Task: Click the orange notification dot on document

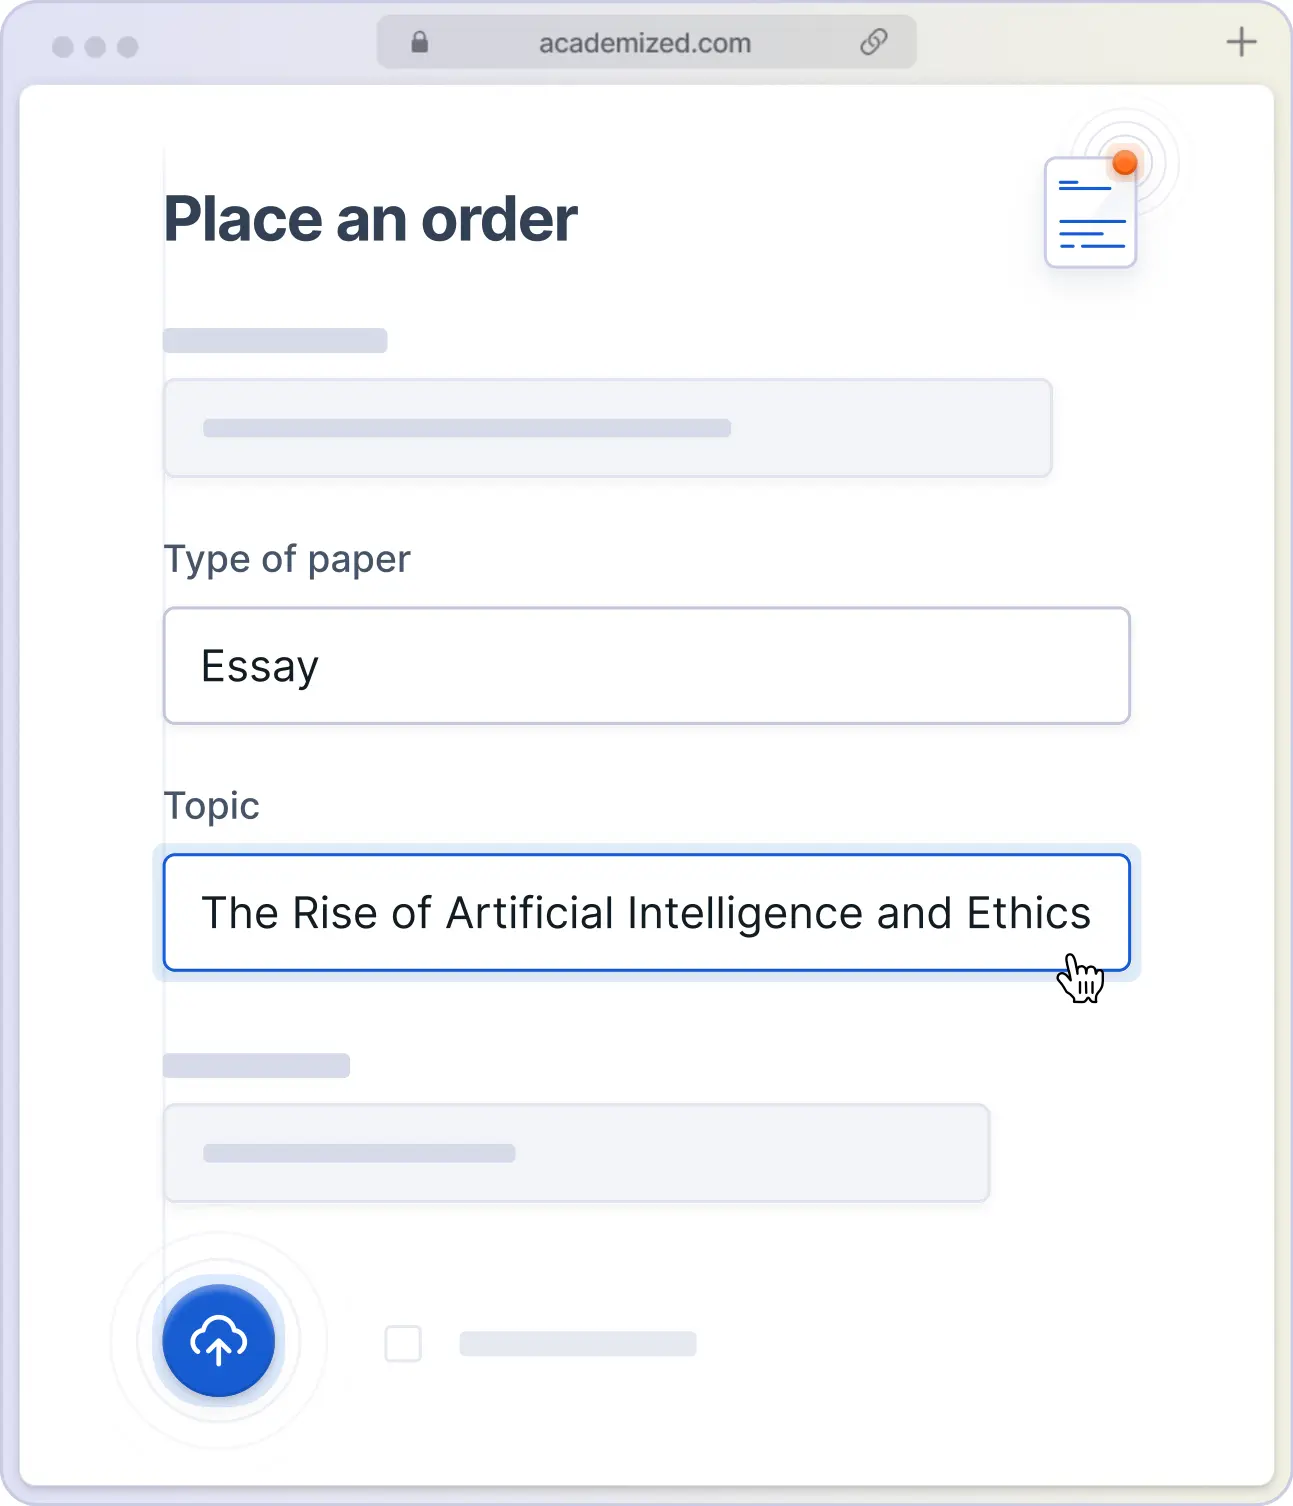Action: (x=1125, y=163)
